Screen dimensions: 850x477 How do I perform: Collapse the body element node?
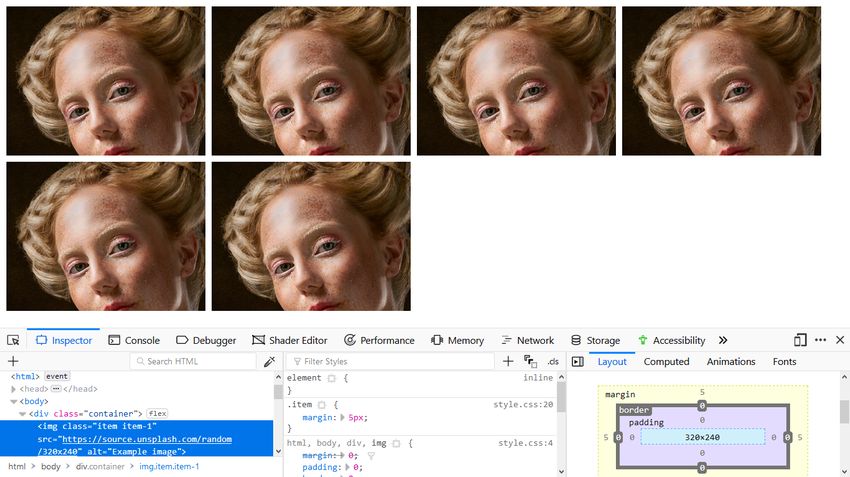[14, 402]
